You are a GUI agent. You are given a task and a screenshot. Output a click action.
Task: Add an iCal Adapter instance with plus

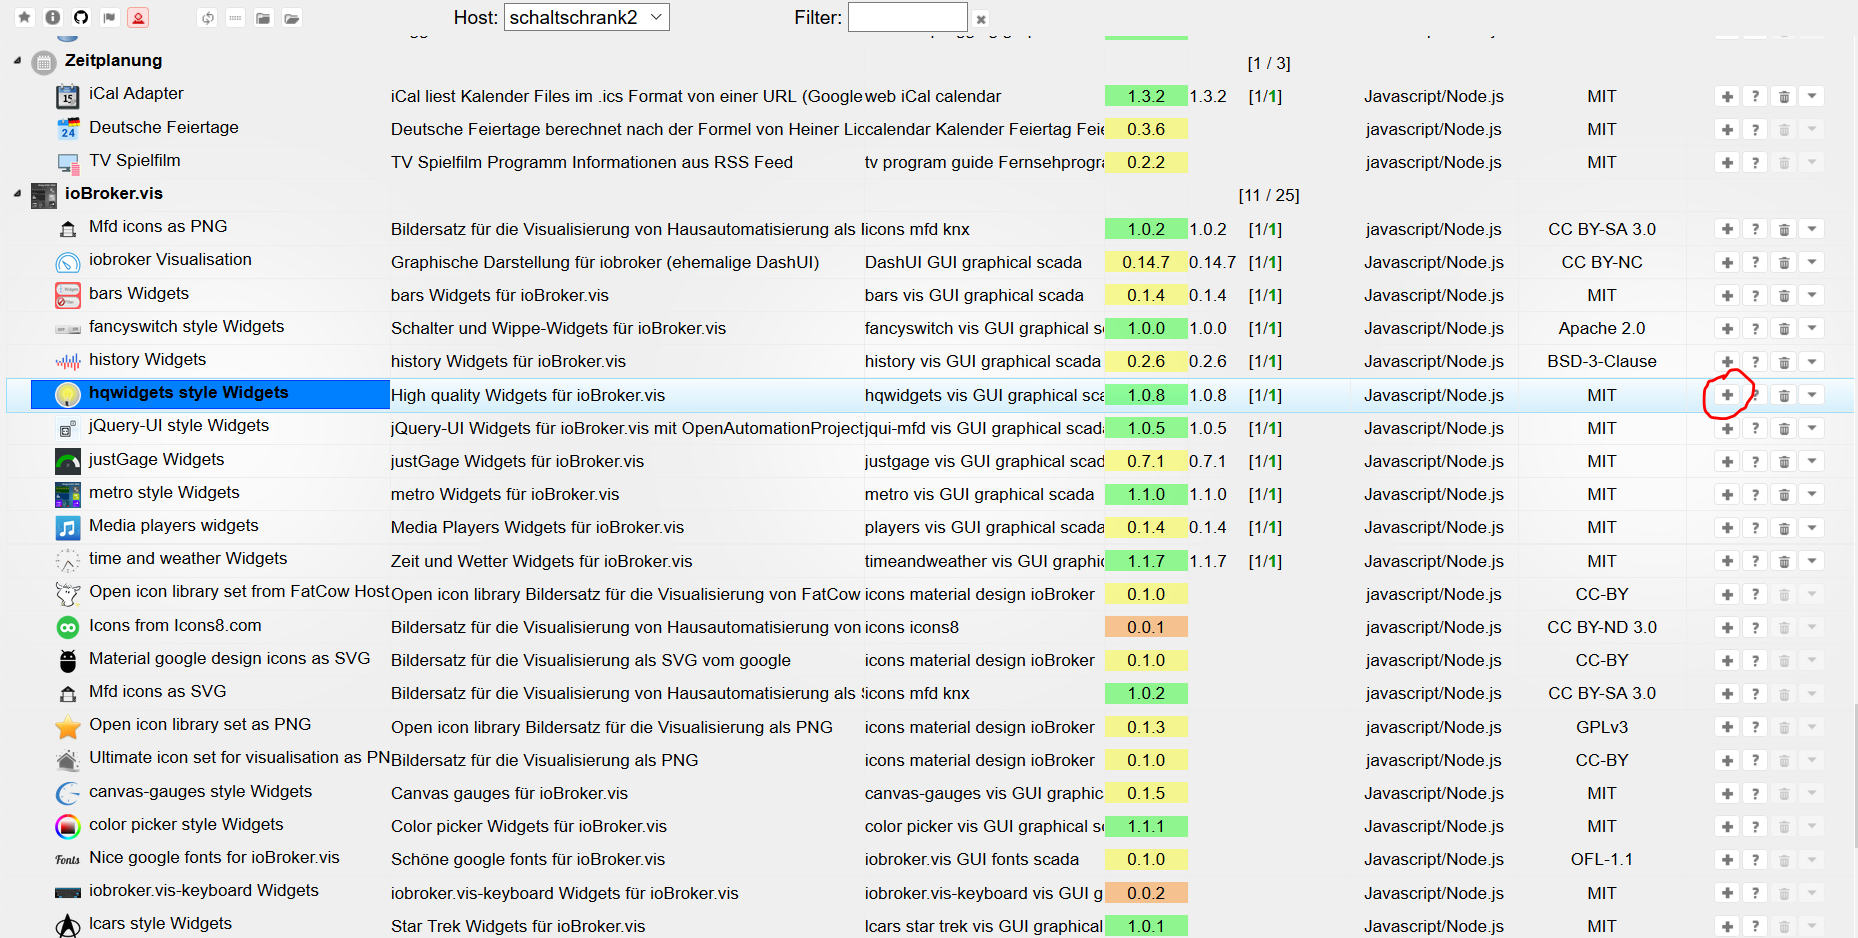click(x=1727, y=97)
